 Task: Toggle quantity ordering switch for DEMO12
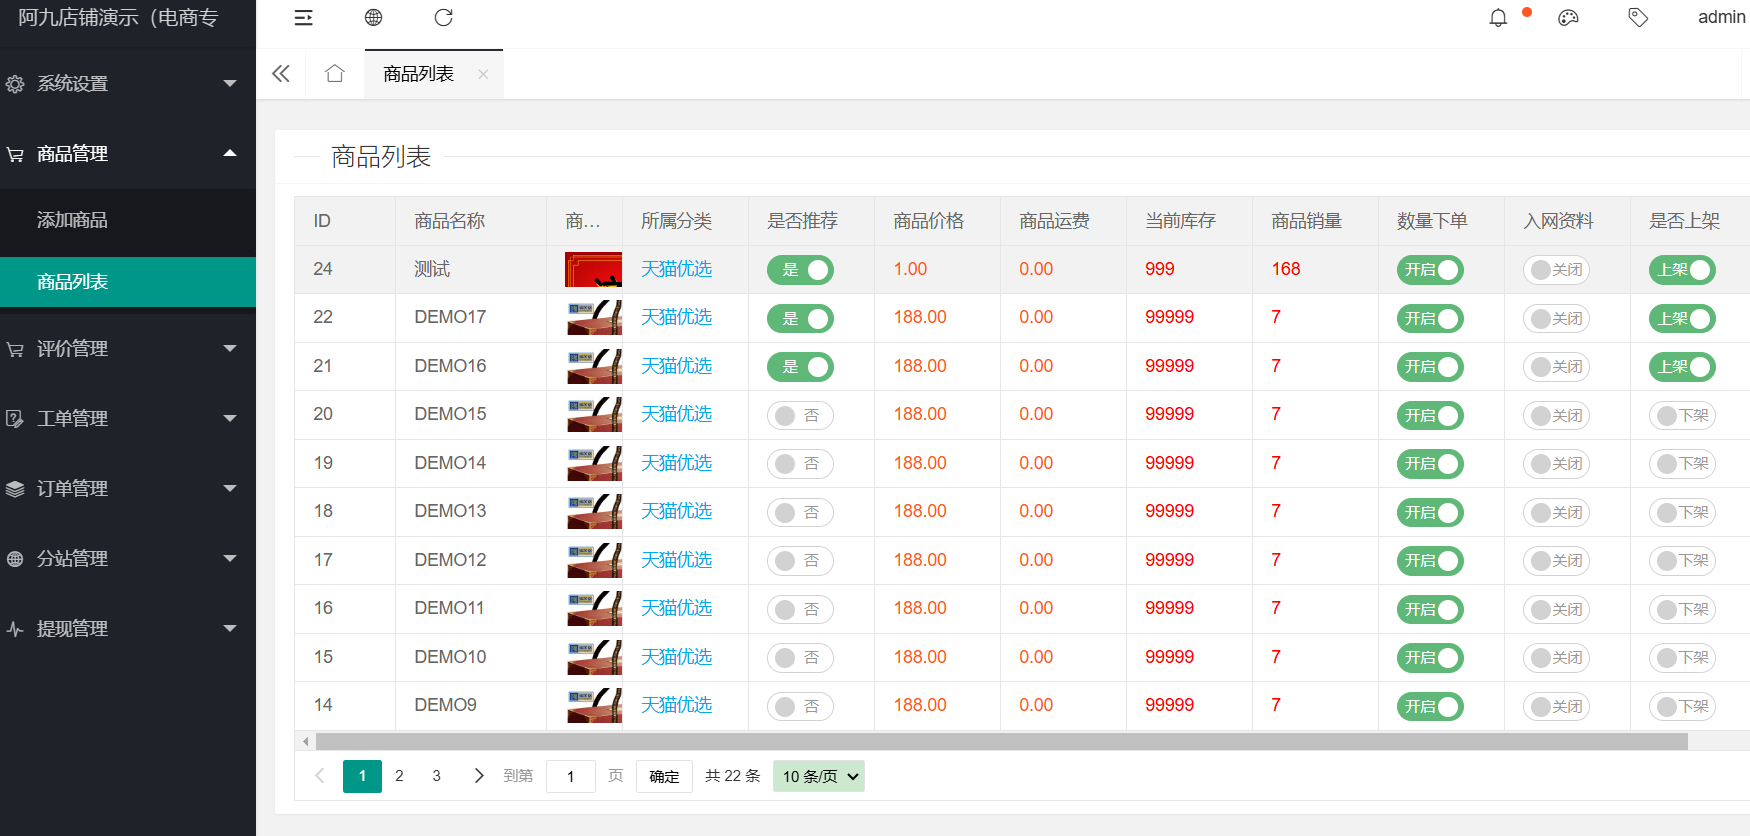point(1430,561)
